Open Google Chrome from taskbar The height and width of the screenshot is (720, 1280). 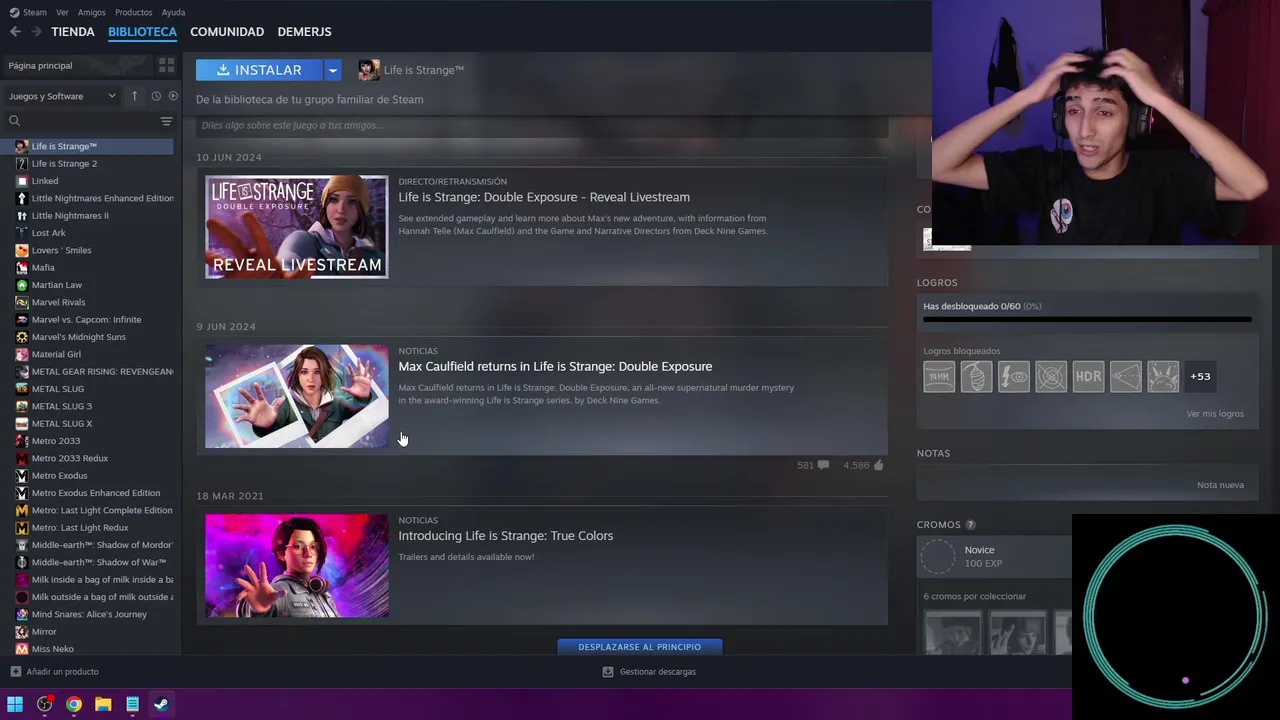point(74,704)
